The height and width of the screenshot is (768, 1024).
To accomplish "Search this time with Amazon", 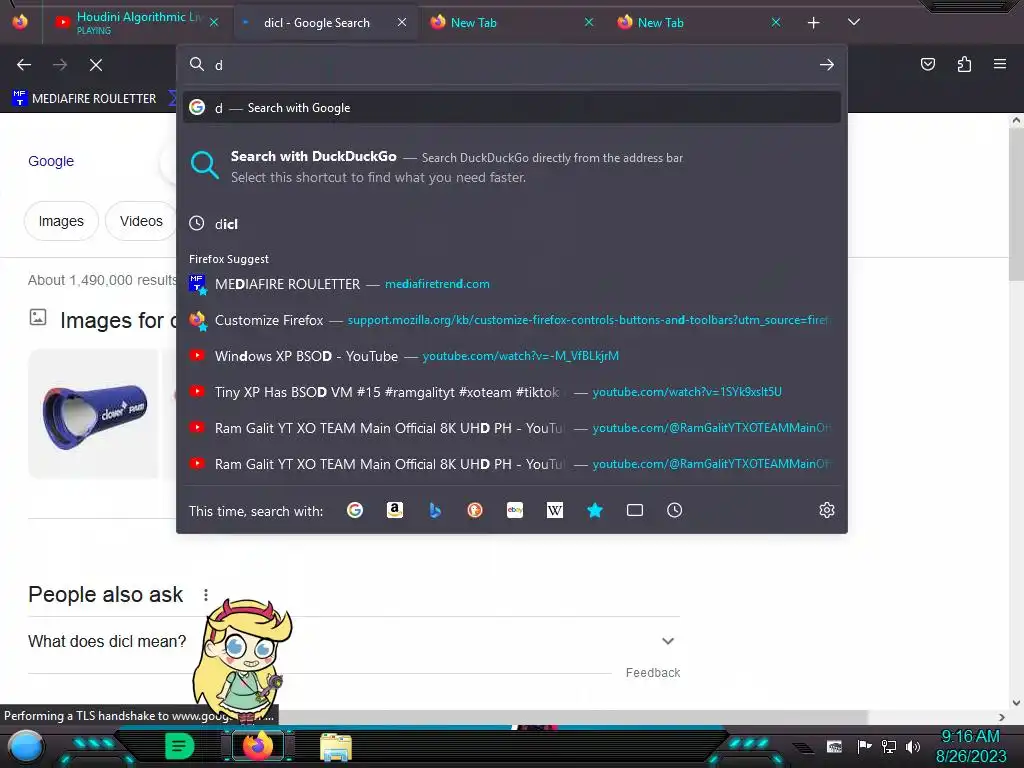I will (x=394, y=510).
